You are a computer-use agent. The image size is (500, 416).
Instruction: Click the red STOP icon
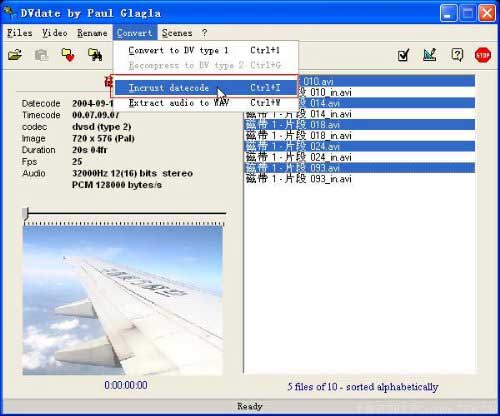(483, 55)
